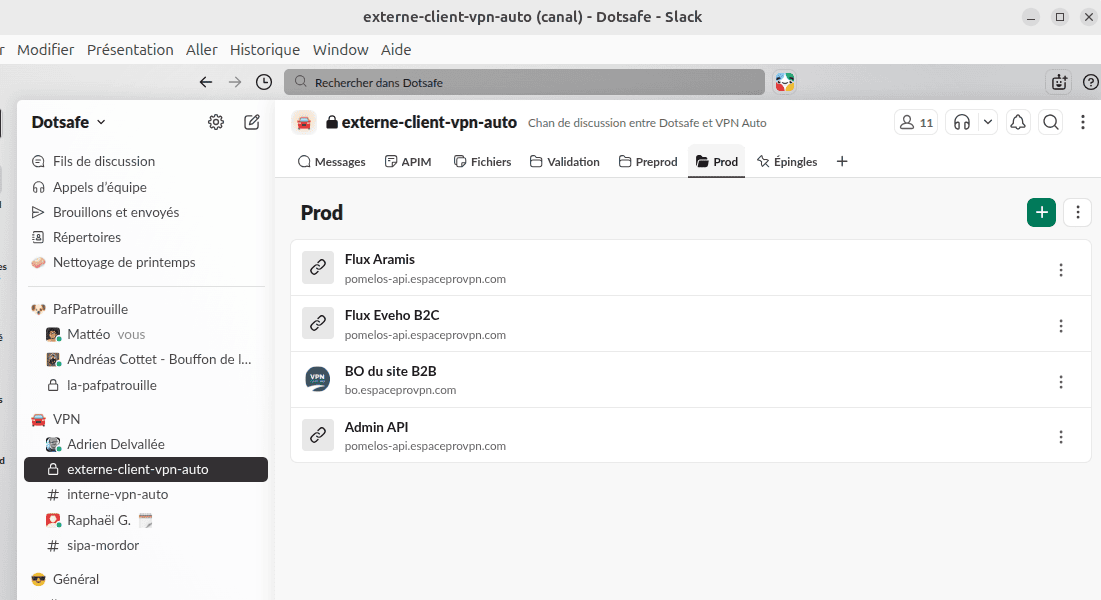Add a new tab with plus
Viewport: 1101px width, 600px height.
[x=842, y=162]
